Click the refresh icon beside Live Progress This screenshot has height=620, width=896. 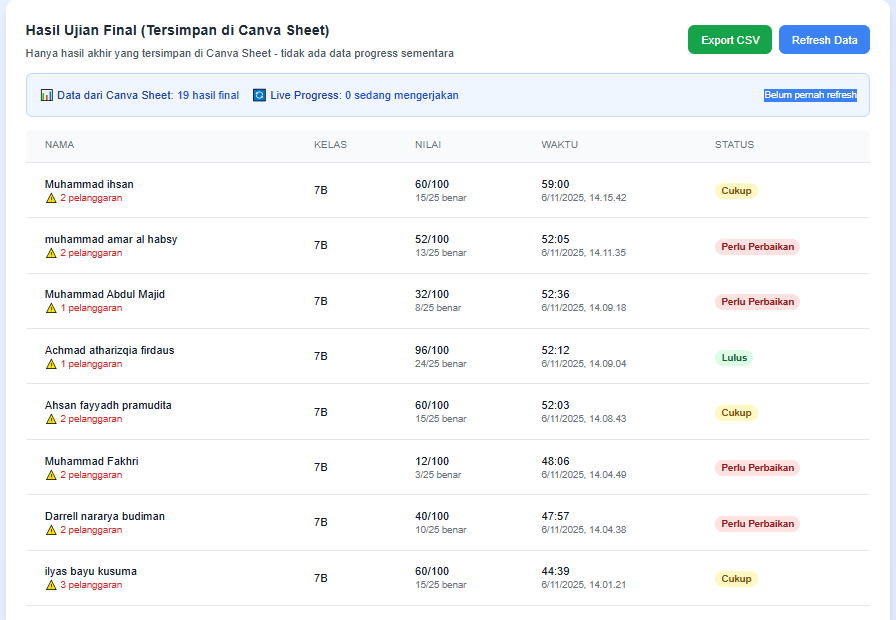(x=260, y=96)
